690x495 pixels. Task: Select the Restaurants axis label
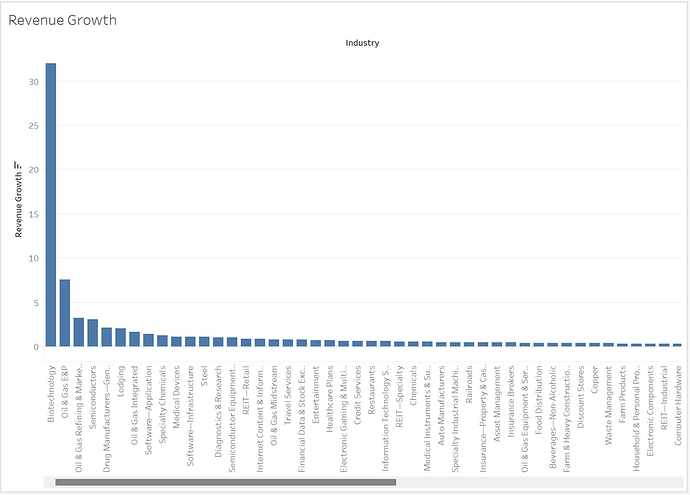[x=372, y=385]
